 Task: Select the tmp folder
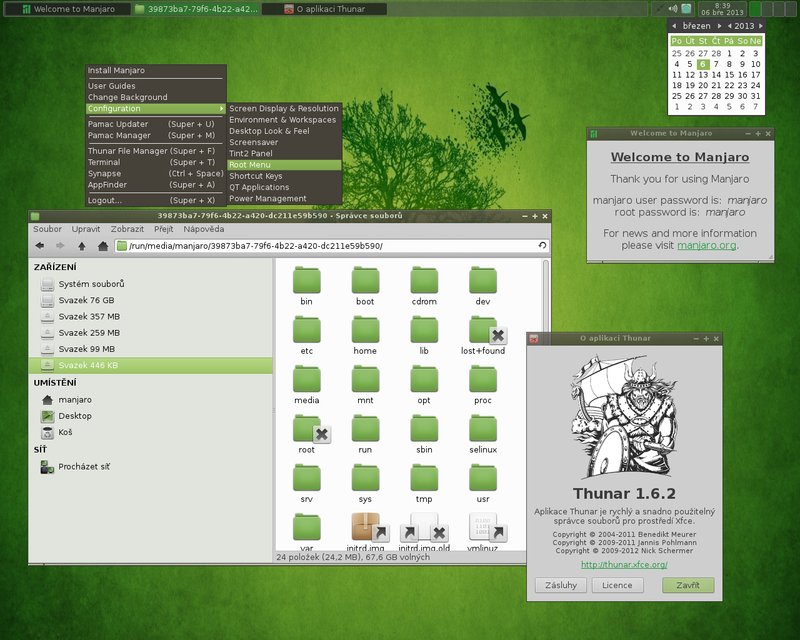click(424, 478)
